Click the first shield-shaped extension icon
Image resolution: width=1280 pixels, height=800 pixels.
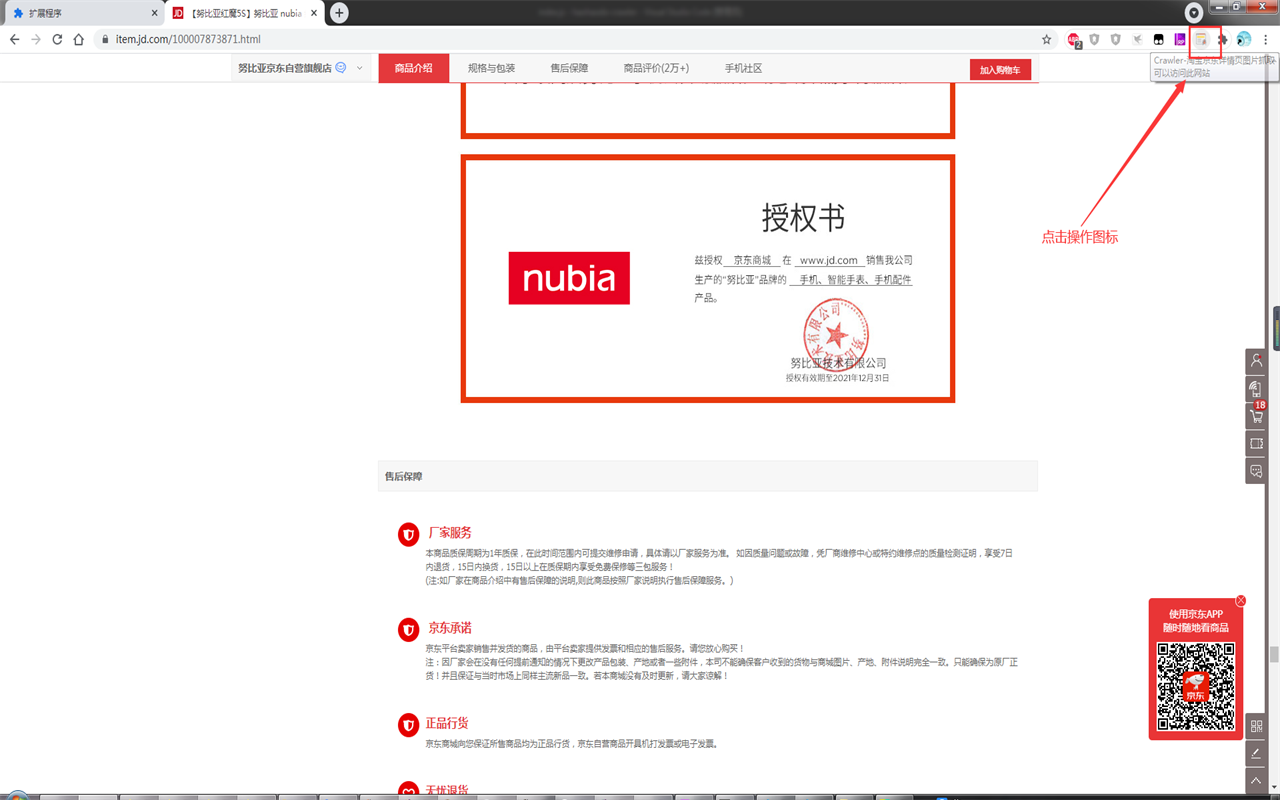point(1093,40)
